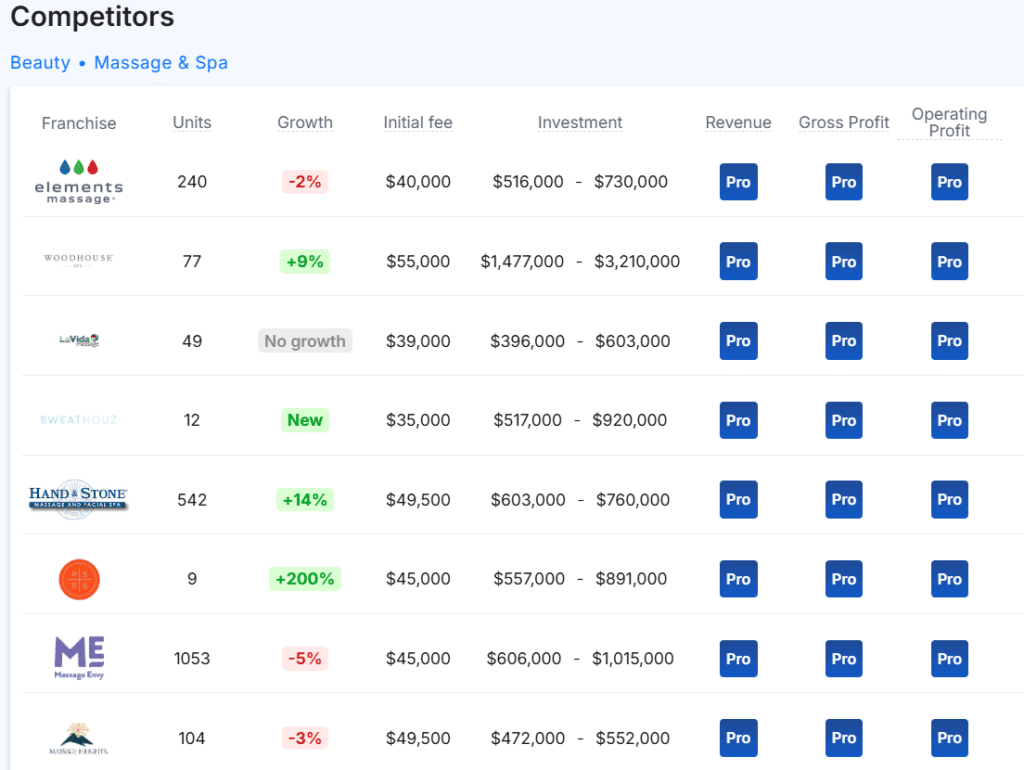Select the $35,000 initial fee
This screenshot has height=770, width=1024.
coord(418,420)
